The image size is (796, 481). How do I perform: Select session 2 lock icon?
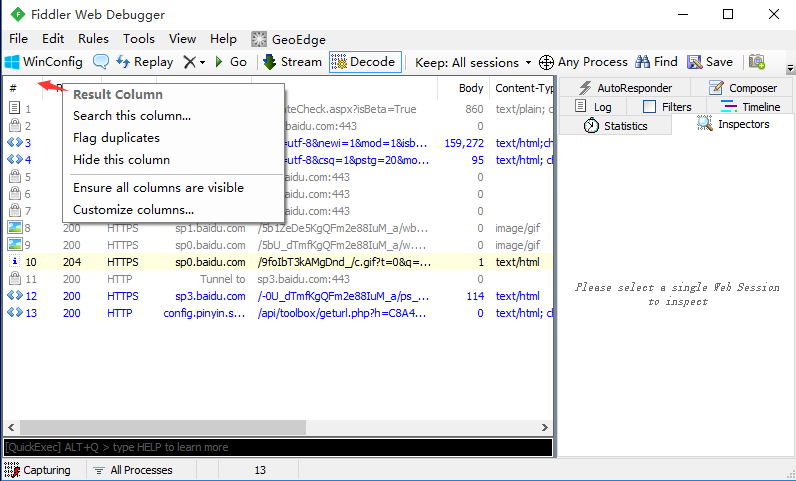[14, 125]
